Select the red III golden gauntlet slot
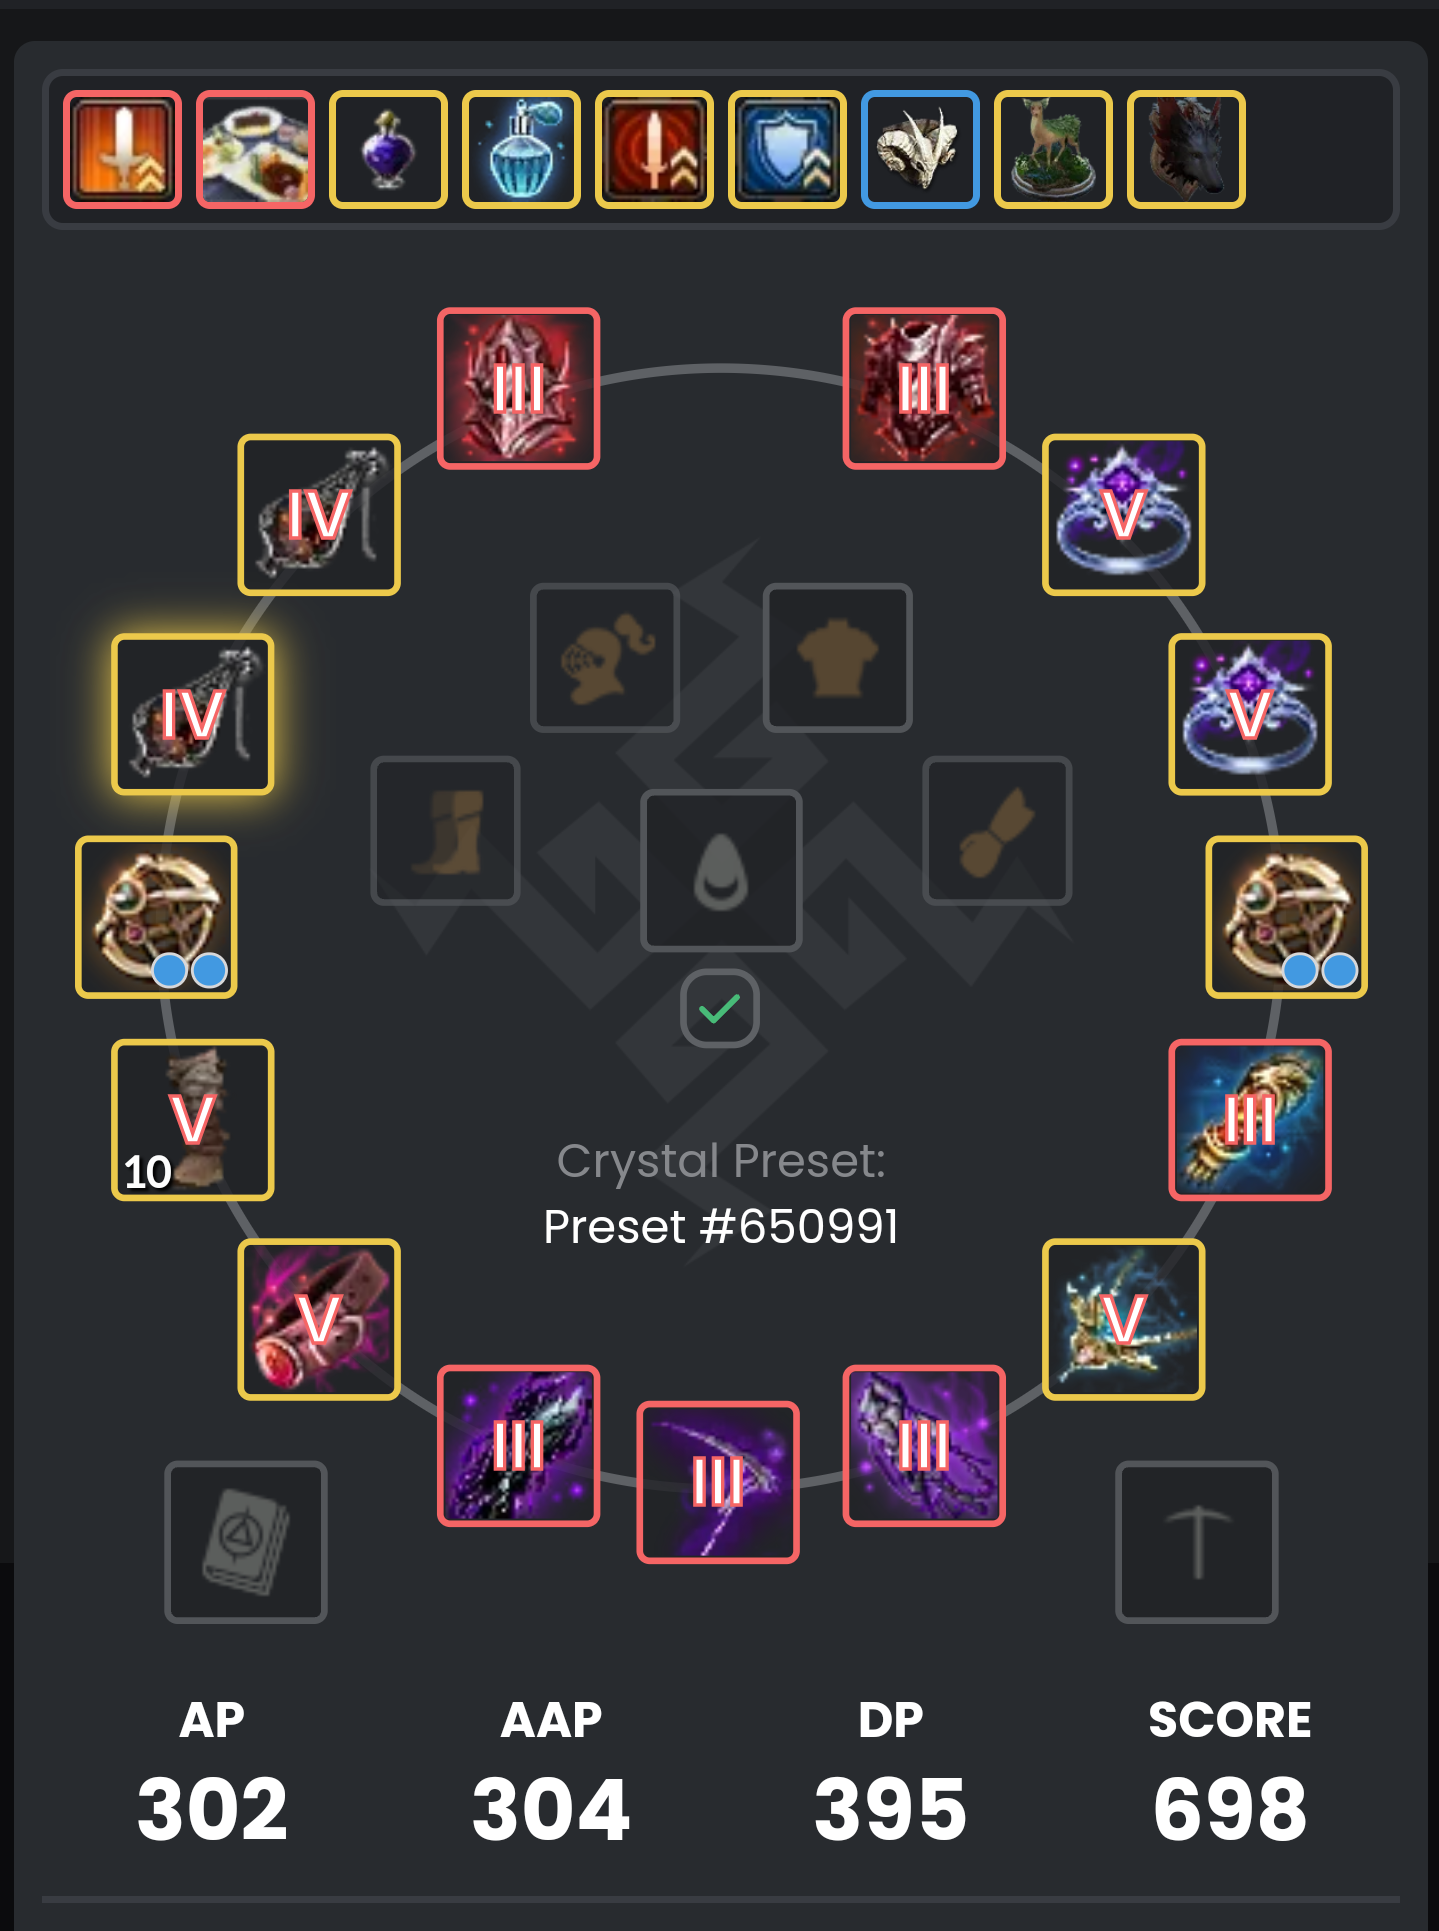Viewport: 1439px width, 1931px height. [x=1249, y=1119]
